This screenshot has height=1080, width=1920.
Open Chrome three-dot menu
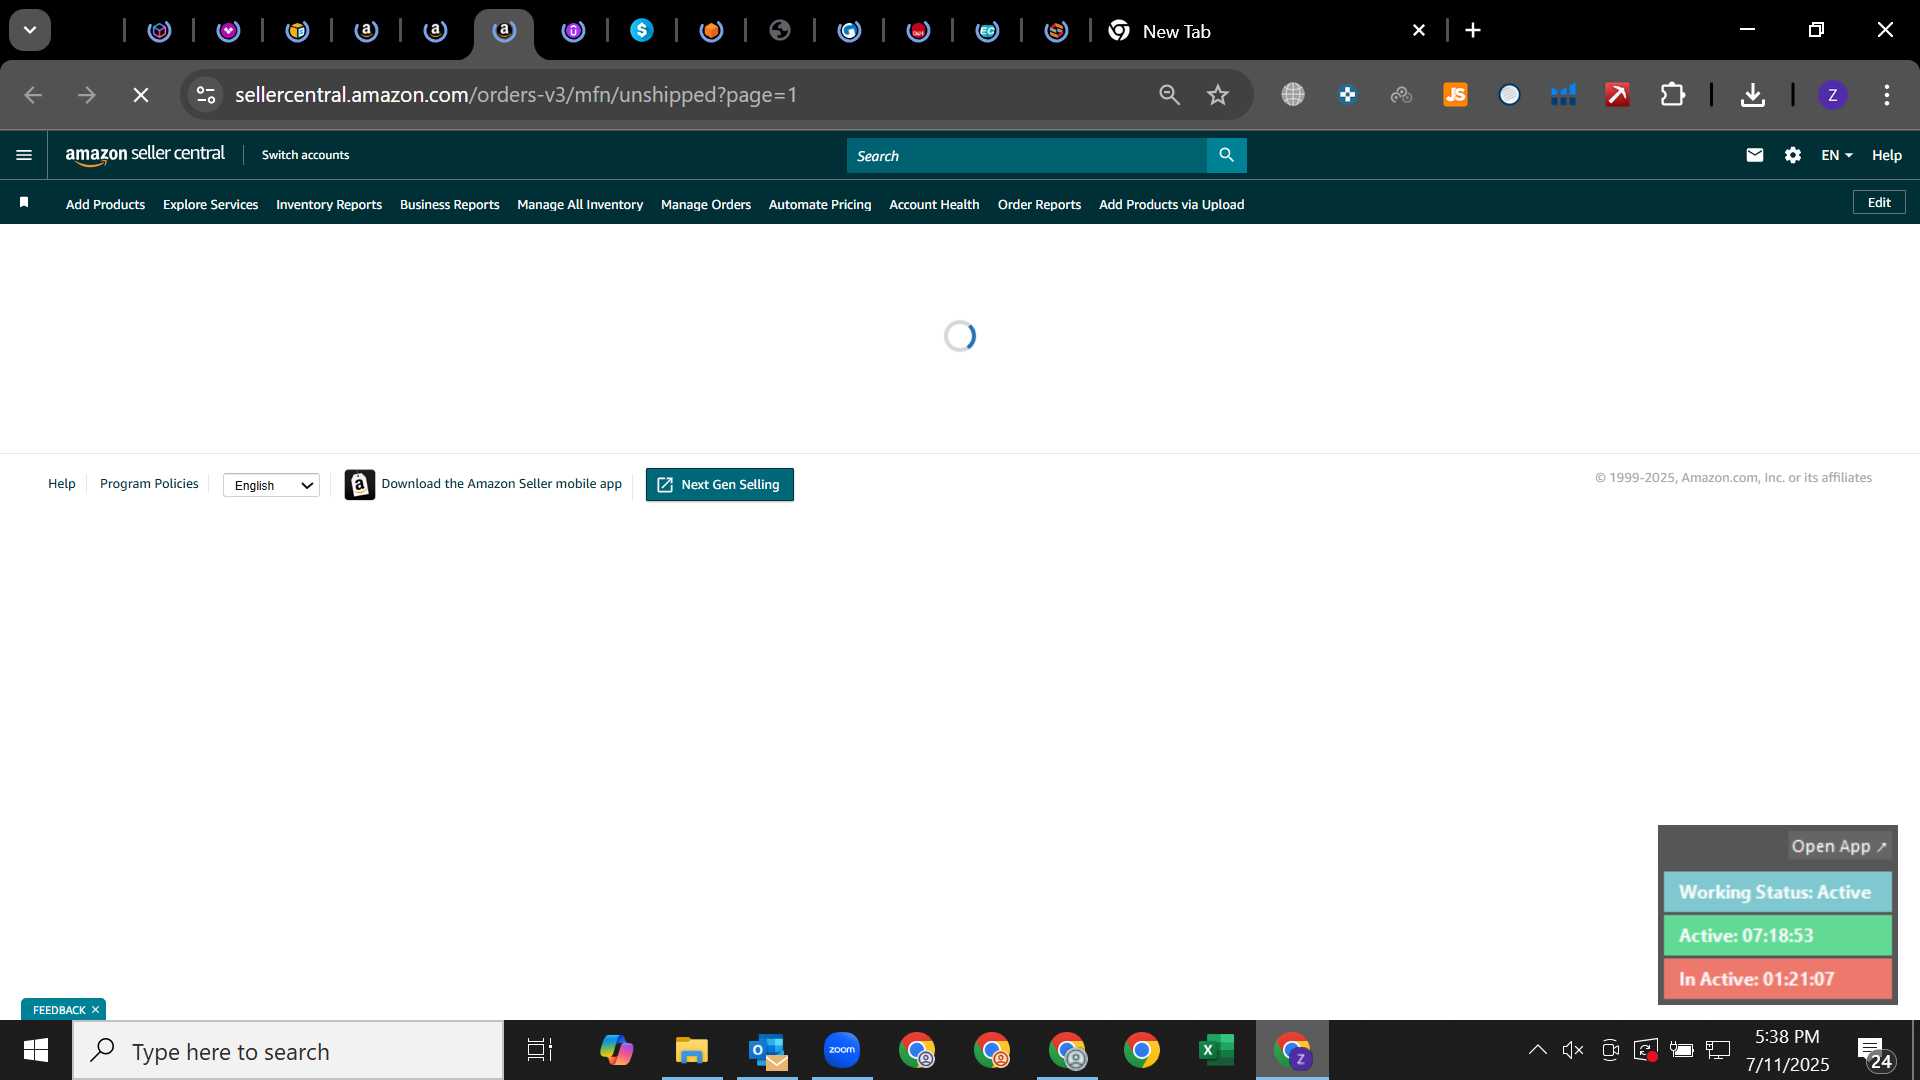point(1887,95)
